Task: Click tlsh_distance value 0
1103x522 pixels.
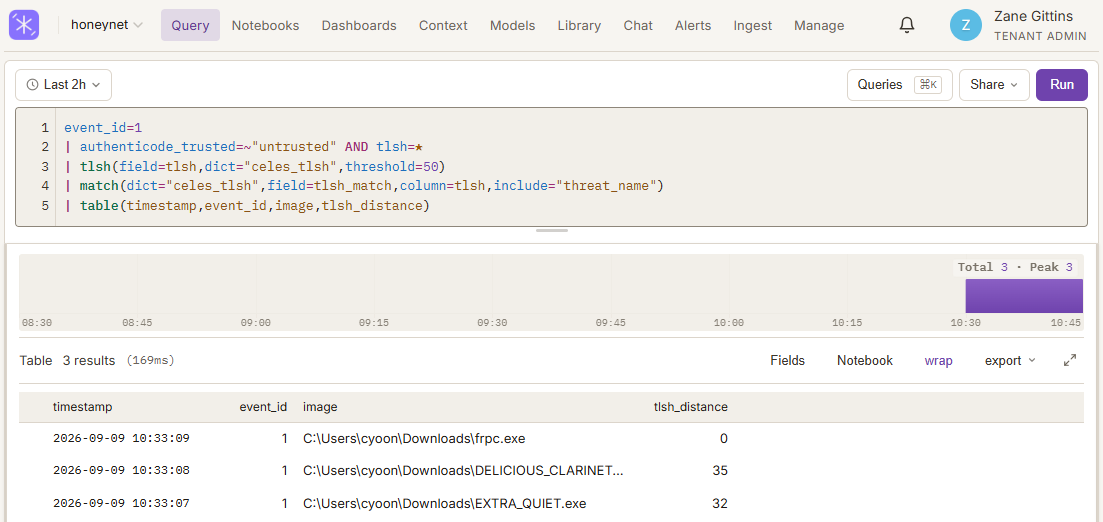Action: pos(724,438)
